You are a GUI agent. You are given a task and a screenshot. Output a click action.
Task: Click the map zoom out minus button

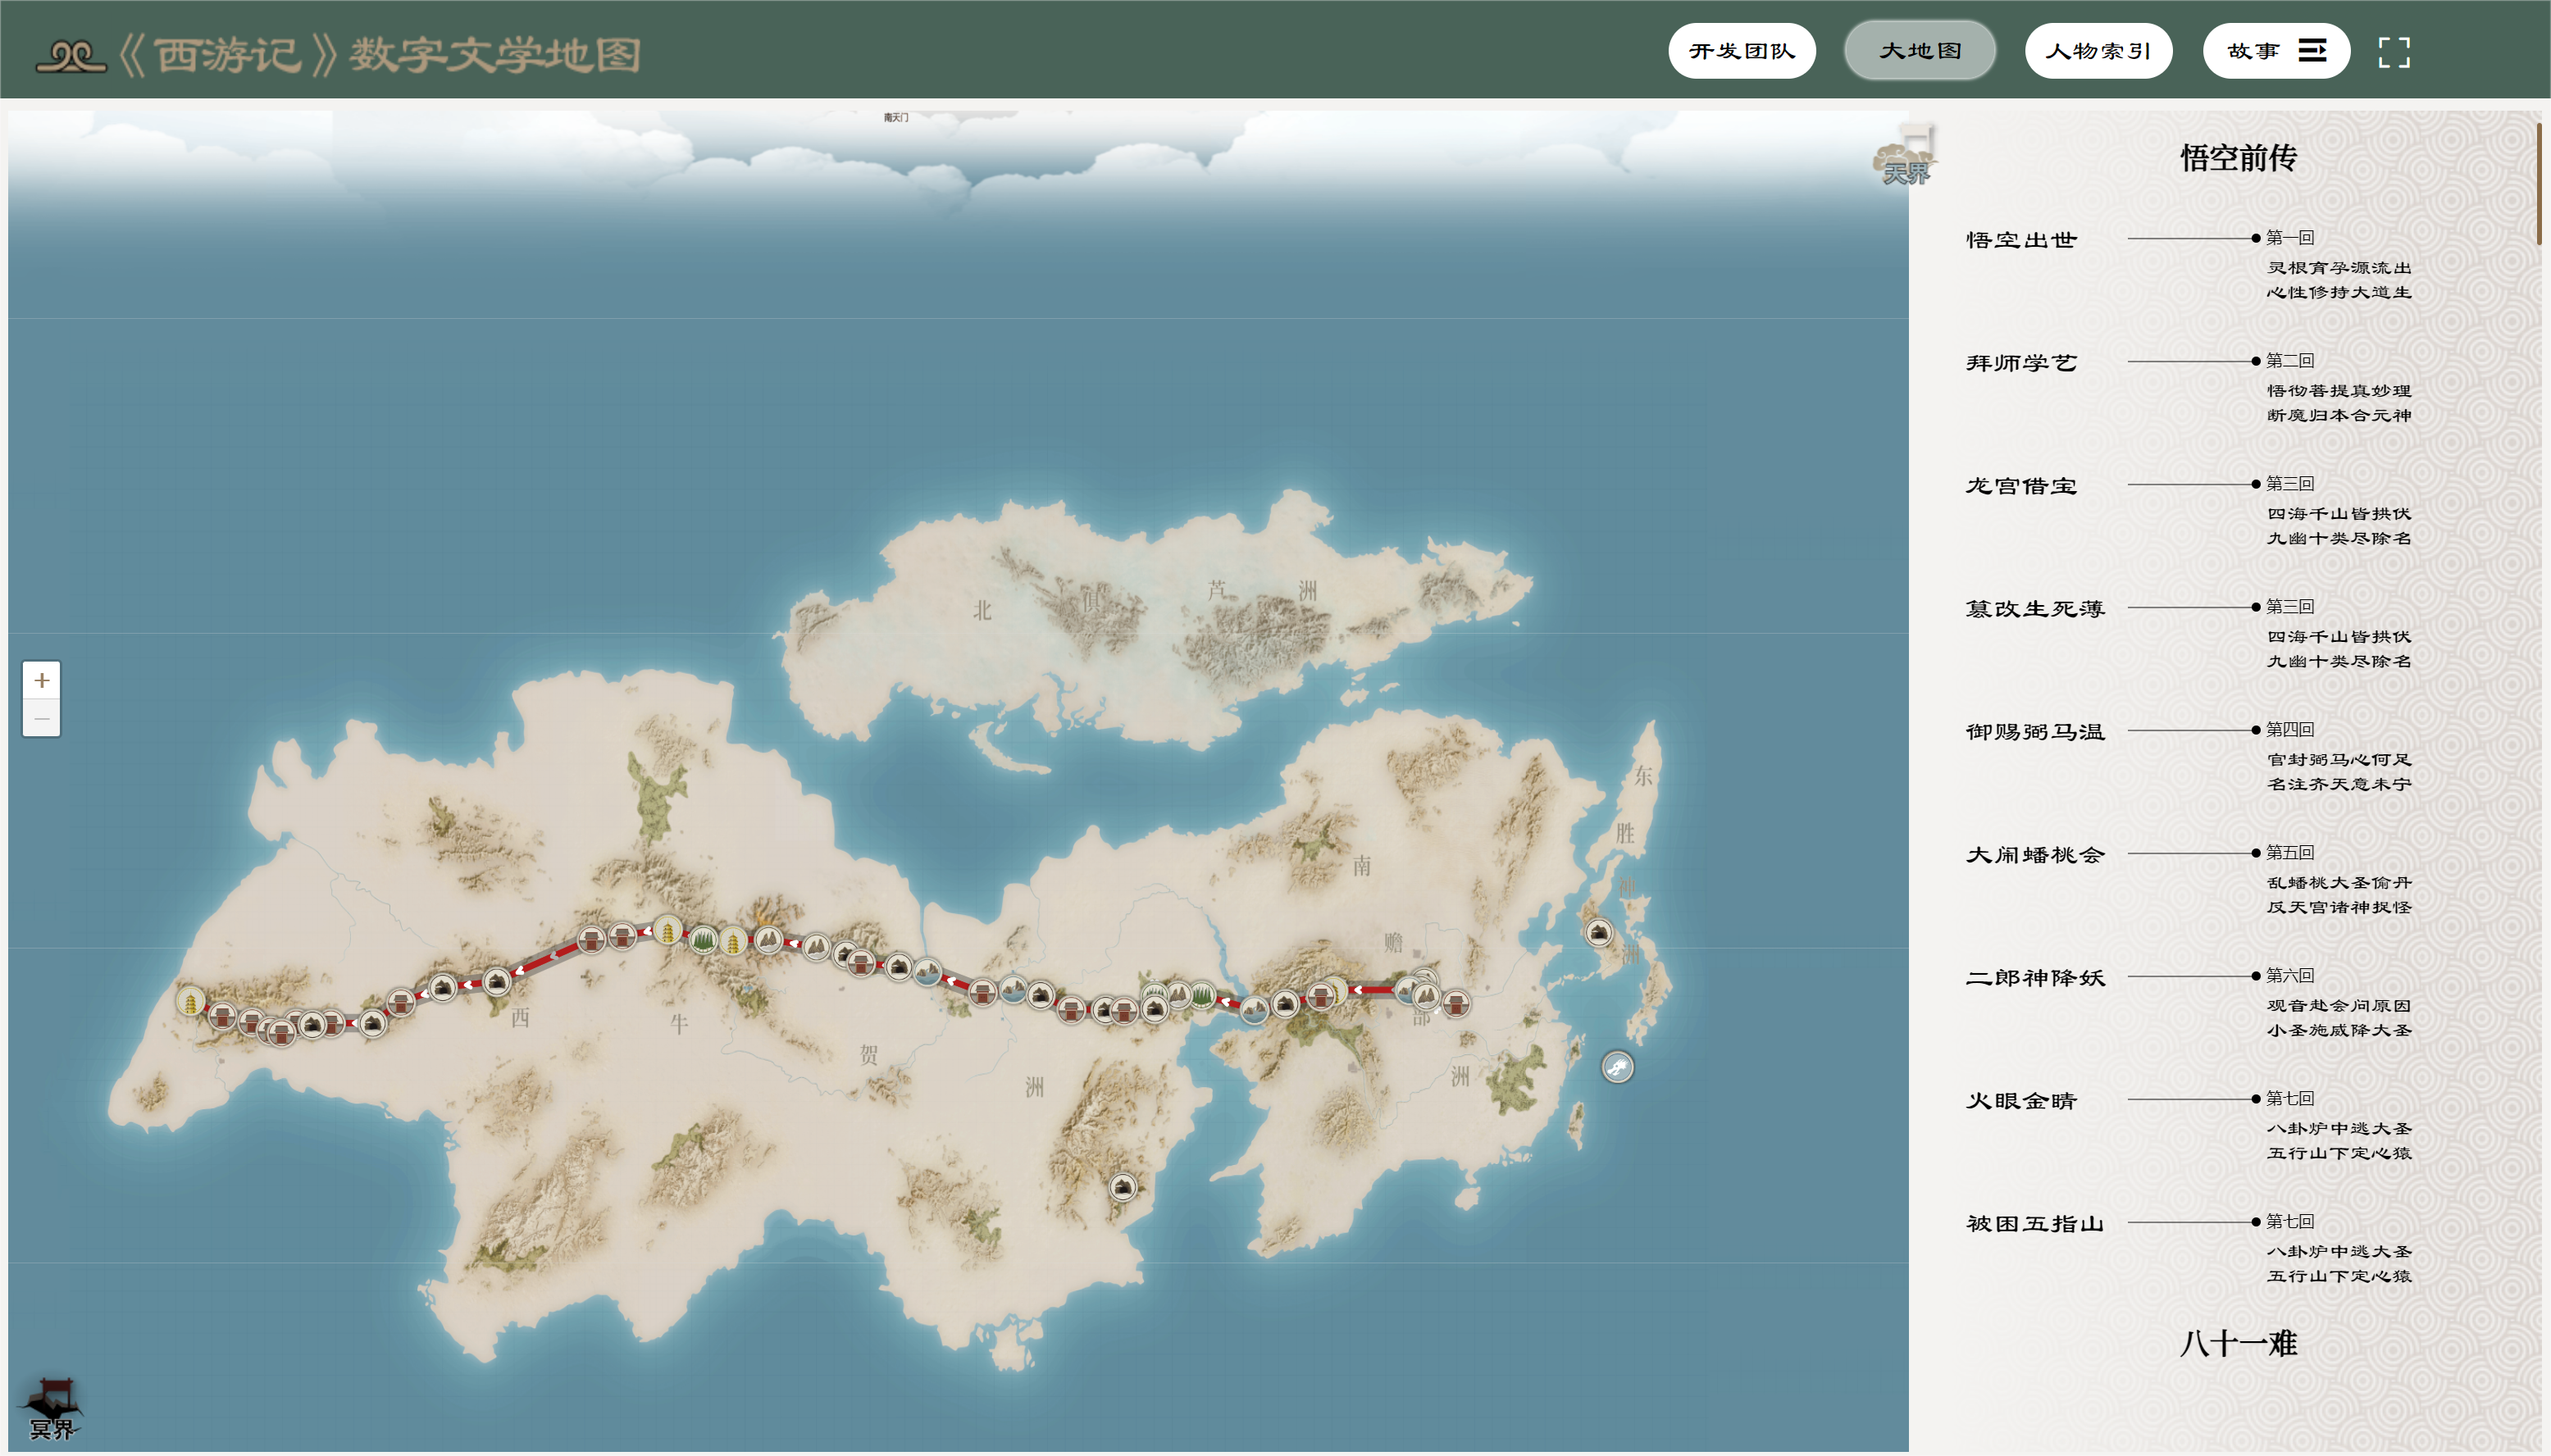42,718
